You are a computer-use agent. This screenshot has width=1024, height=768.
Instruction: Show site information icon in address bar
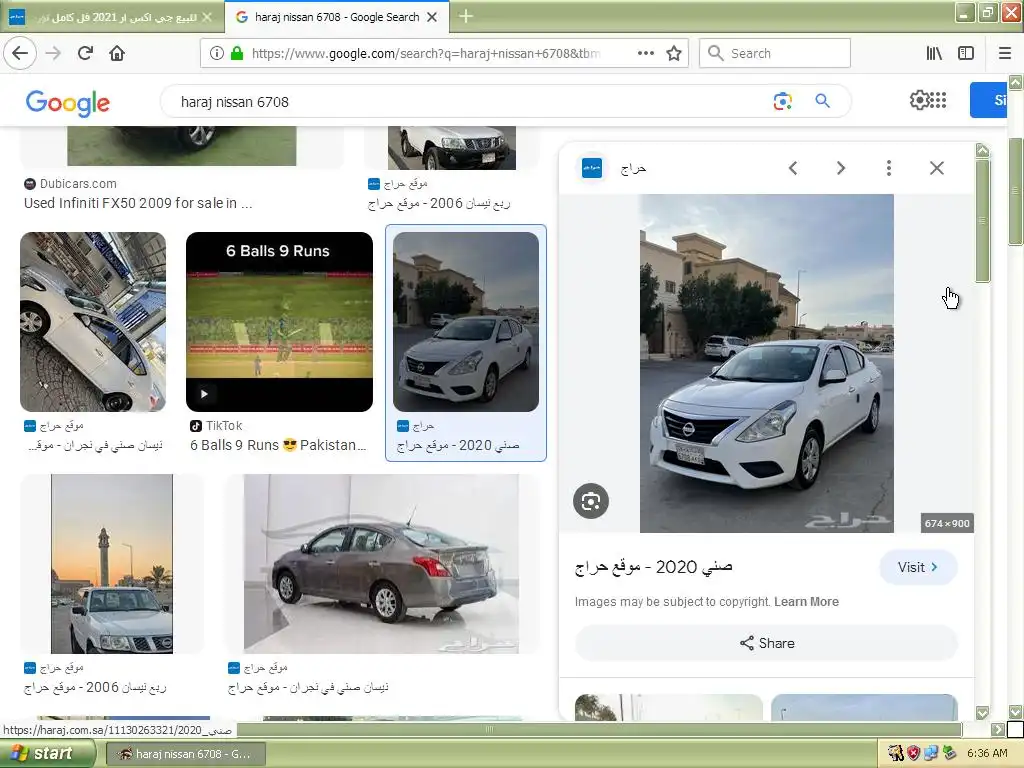point(216,53)
